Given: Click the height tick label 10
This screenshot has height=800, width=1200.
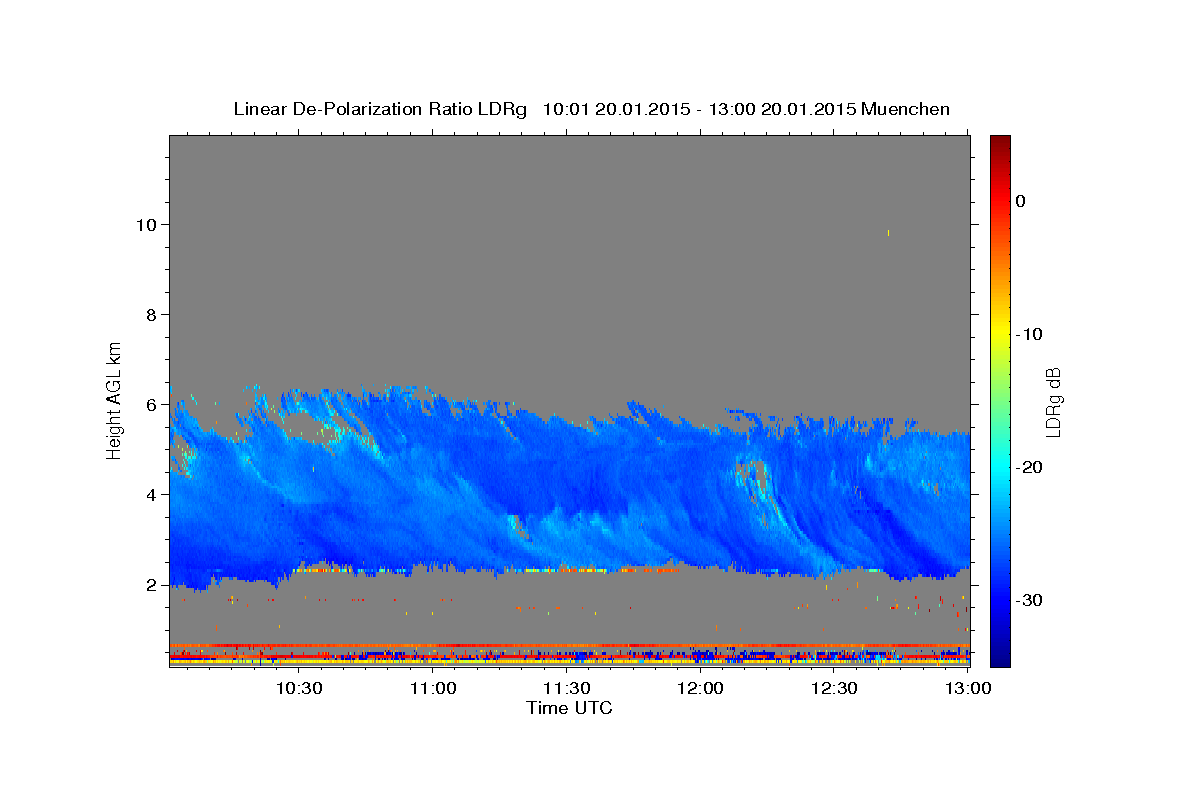Looking at the screenshot, I should pyautogui.click(x=148, y=225).
